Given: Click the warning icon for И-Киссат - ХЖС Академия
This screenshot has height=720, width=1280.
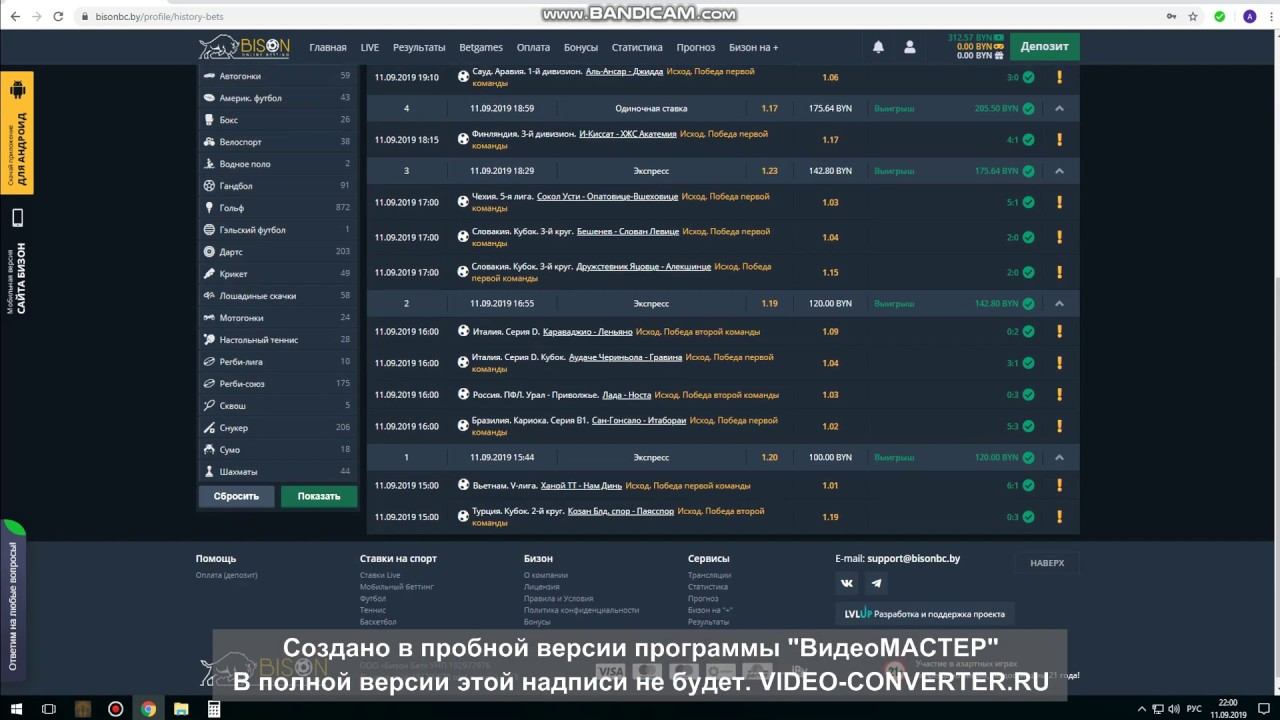Looking at the screenshot, I should (1059, 140).
